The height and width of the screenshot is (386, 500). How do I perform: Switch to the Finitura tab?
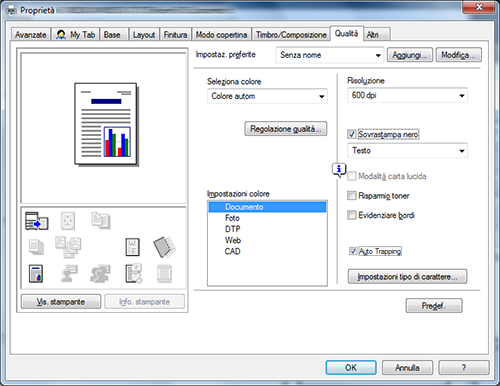coord(175,35)
